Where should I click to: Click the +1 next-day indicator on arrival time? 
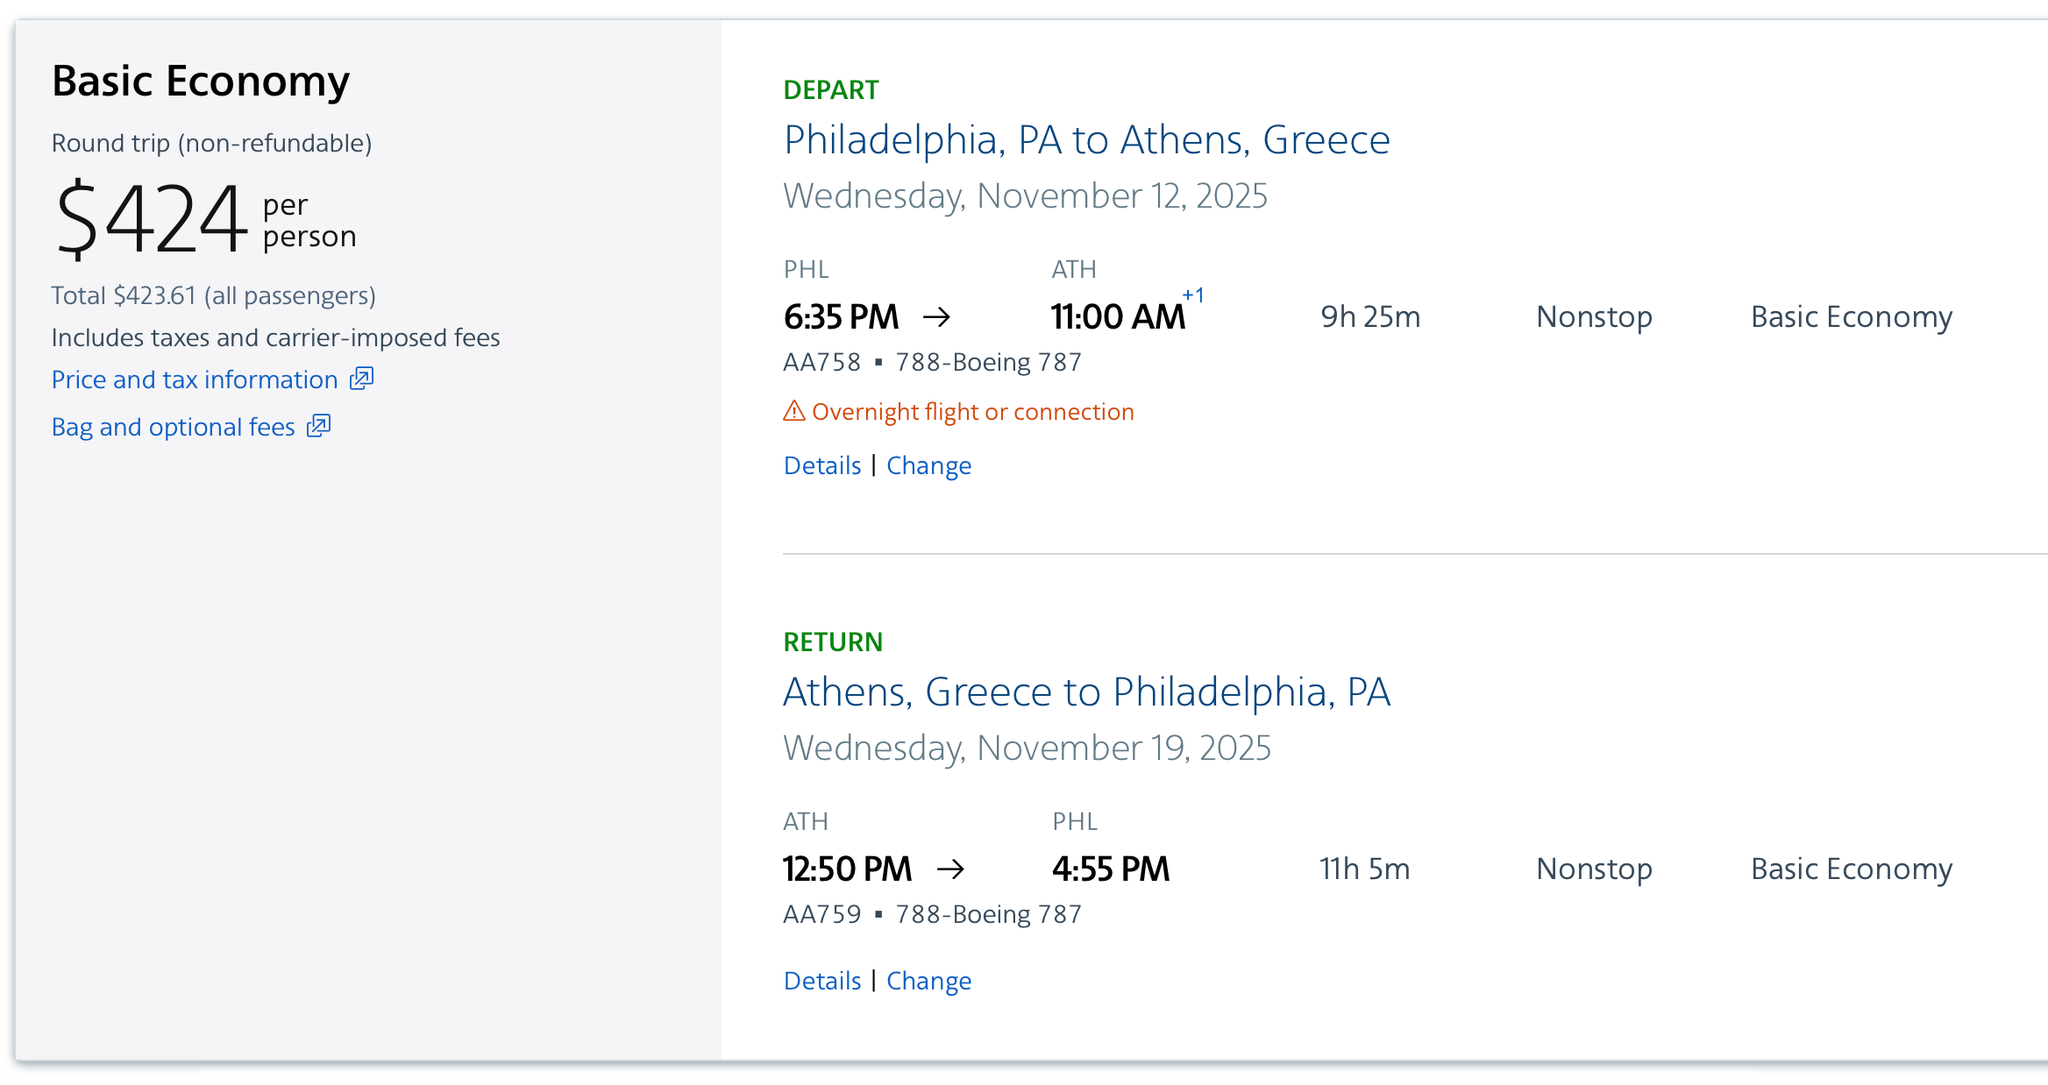[x=1193, y=296]
